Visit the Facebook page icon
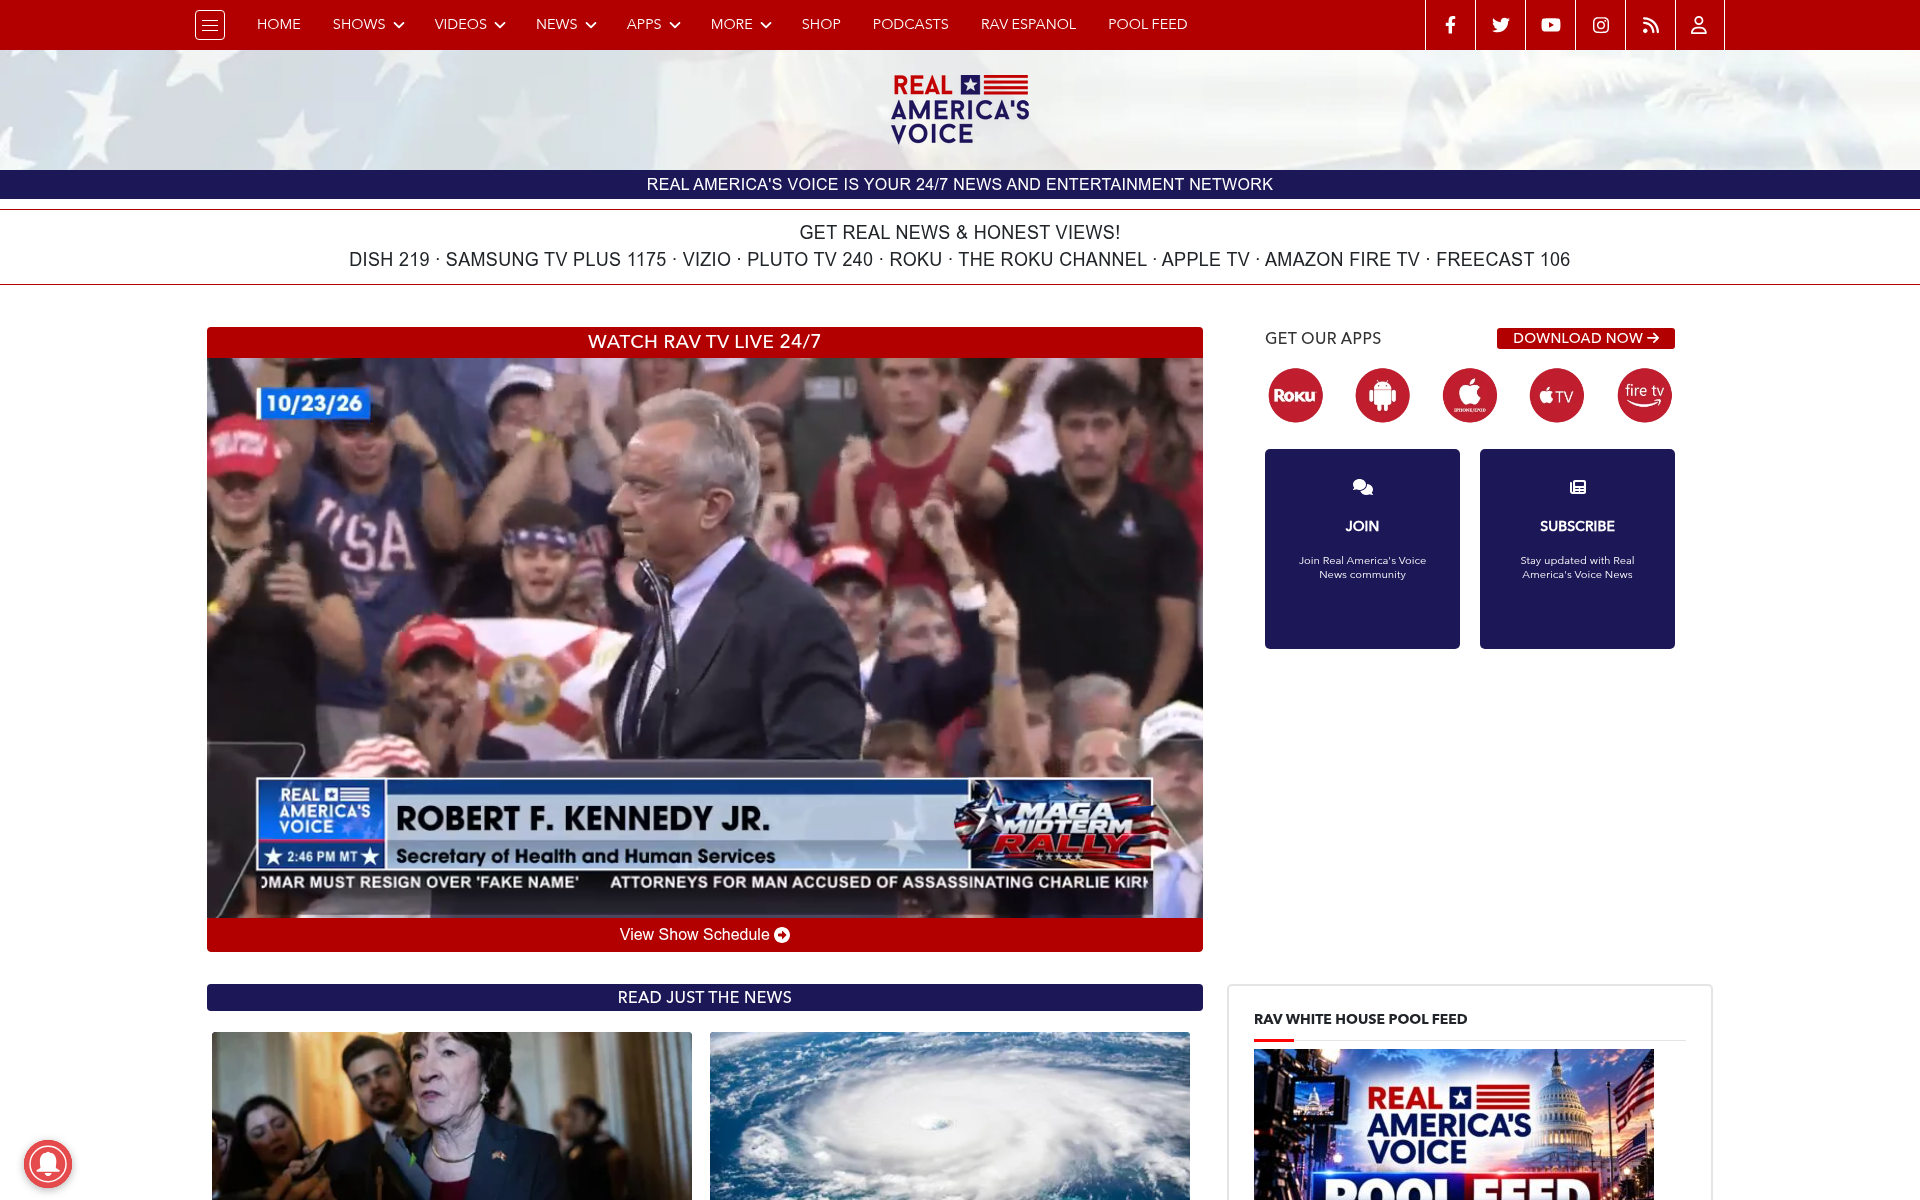 [1450, 25]
